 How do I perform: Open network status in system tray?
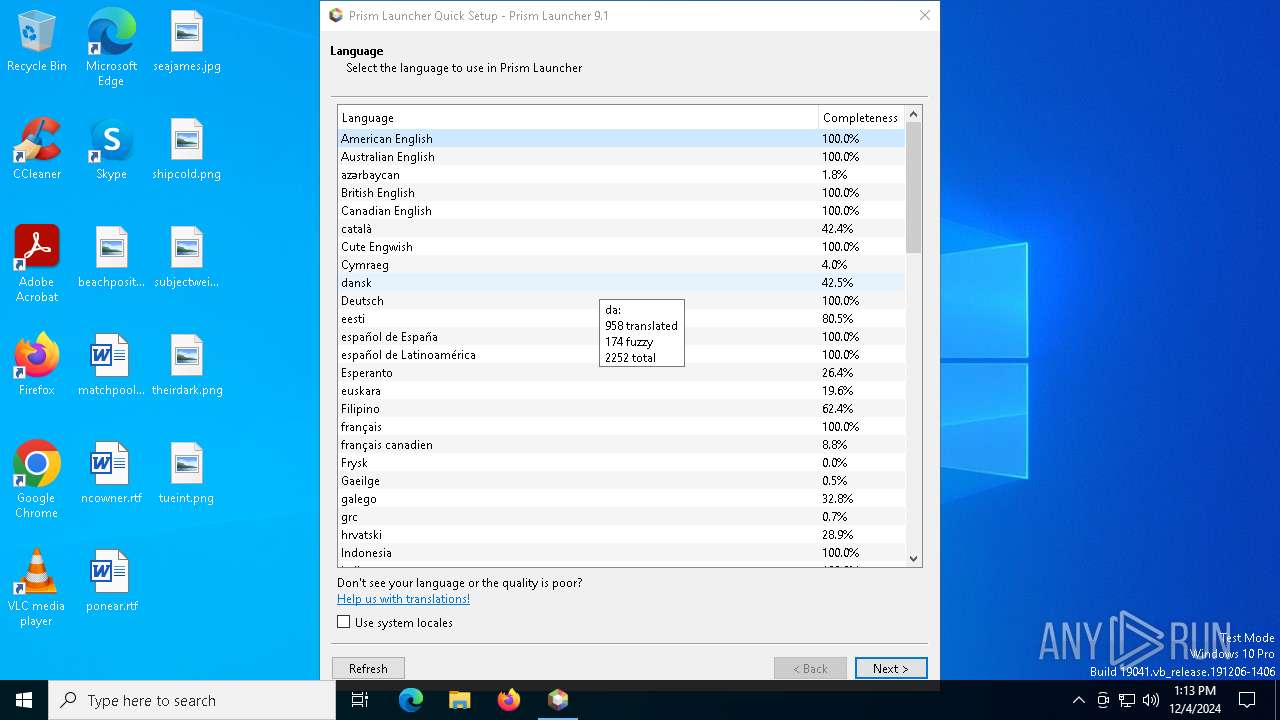click(1127, 700)
